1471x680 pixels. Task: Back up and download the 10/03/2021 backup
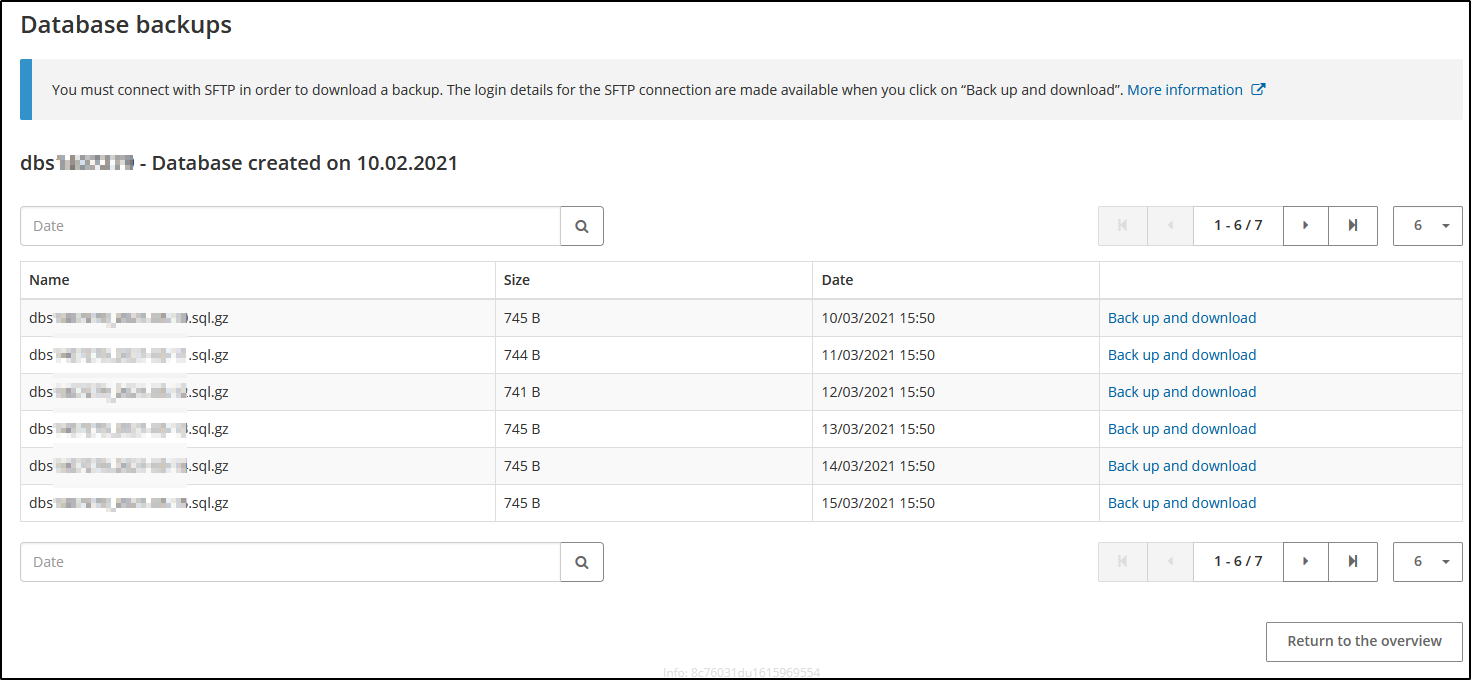click(x=1181, y=318)
